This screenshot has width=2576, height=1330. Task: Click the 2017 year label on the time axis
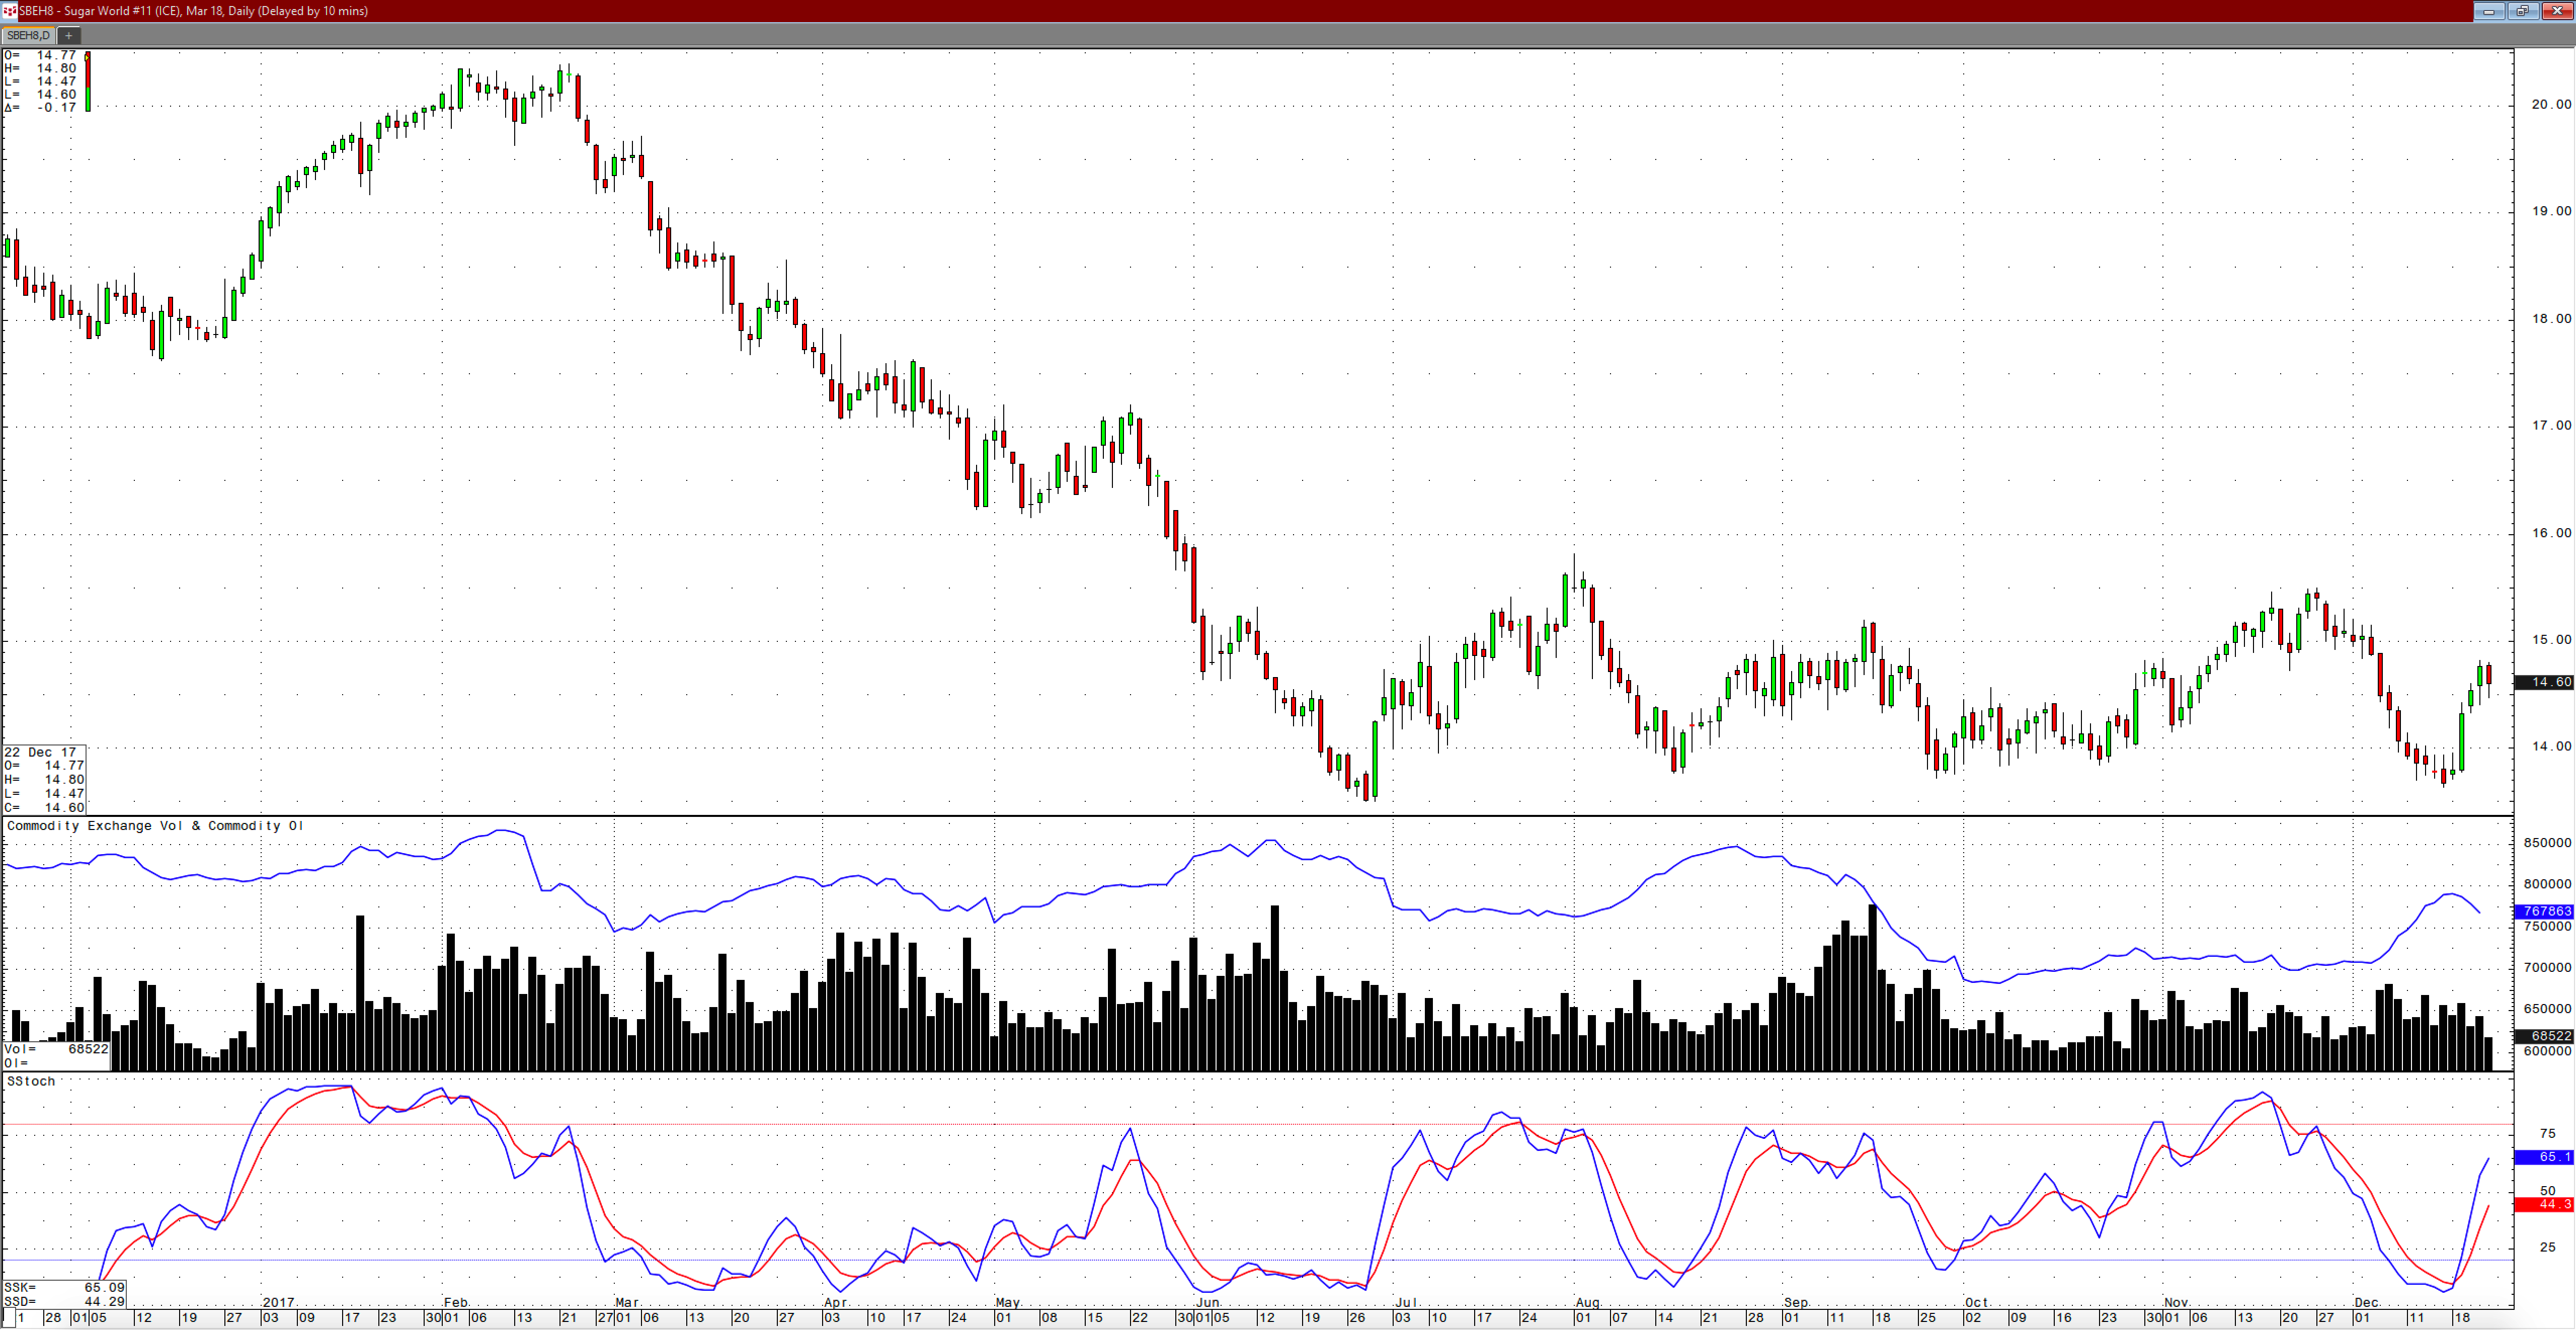(x=278, y=1303)
